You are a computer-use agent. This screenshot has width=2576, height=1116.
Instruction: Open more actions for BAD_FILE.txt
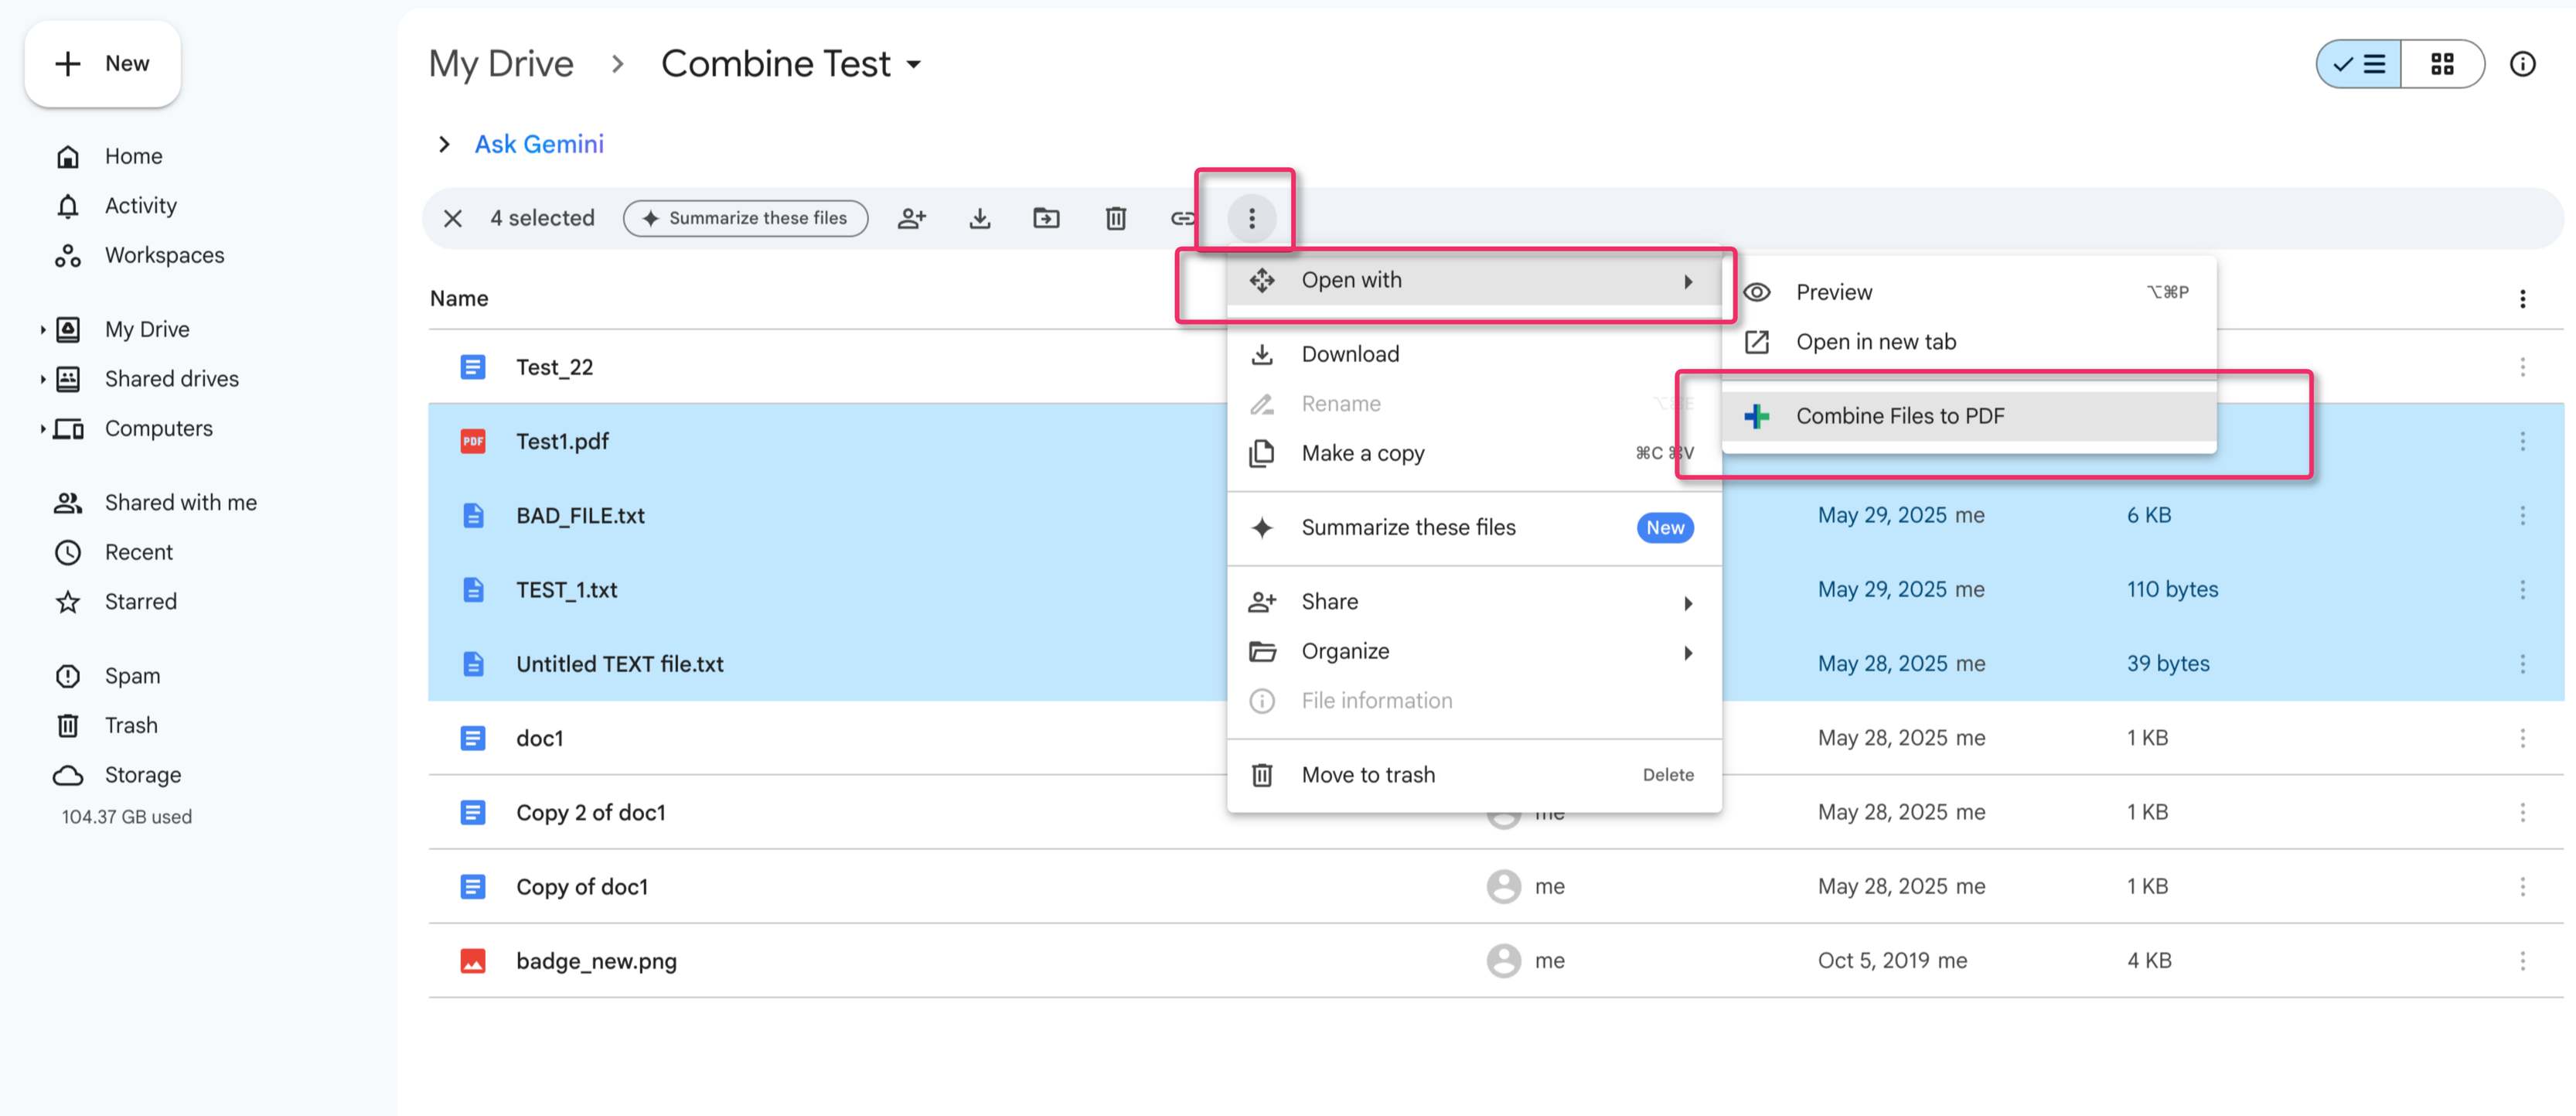coord(2522,515)
